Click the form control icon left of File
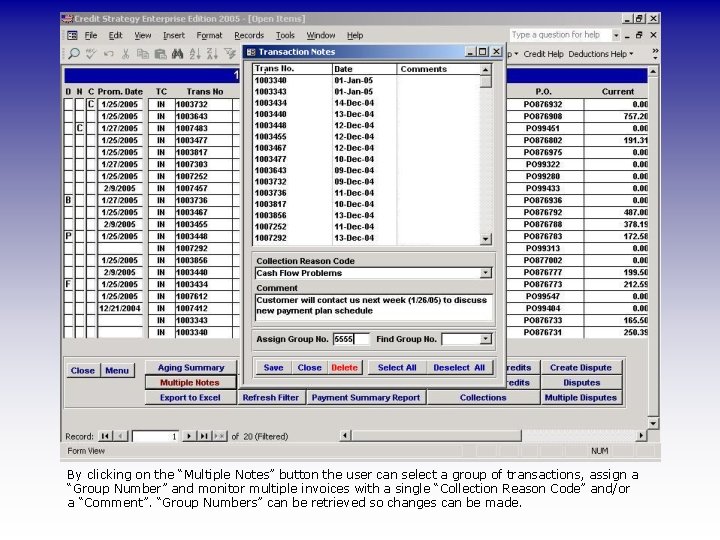Image resolution: width=720 pixels, height=540 pixels. pyautogui.click(x=73, y=35)
